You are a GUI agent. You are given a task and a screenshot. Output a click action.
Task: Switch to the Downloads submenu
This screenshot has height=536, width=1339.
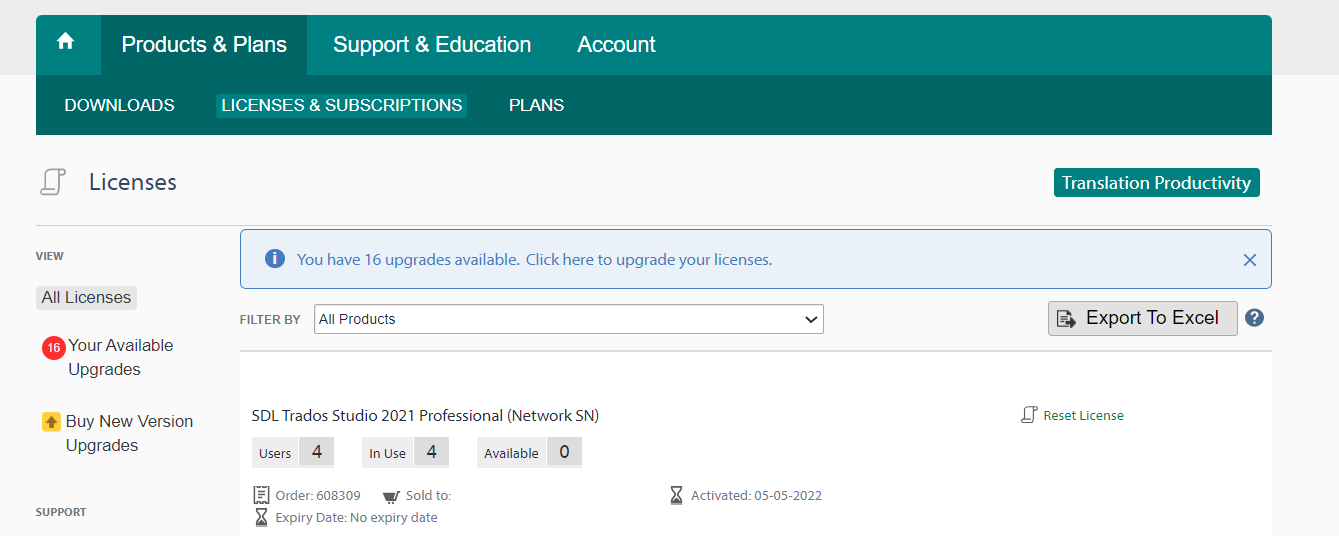119,105
